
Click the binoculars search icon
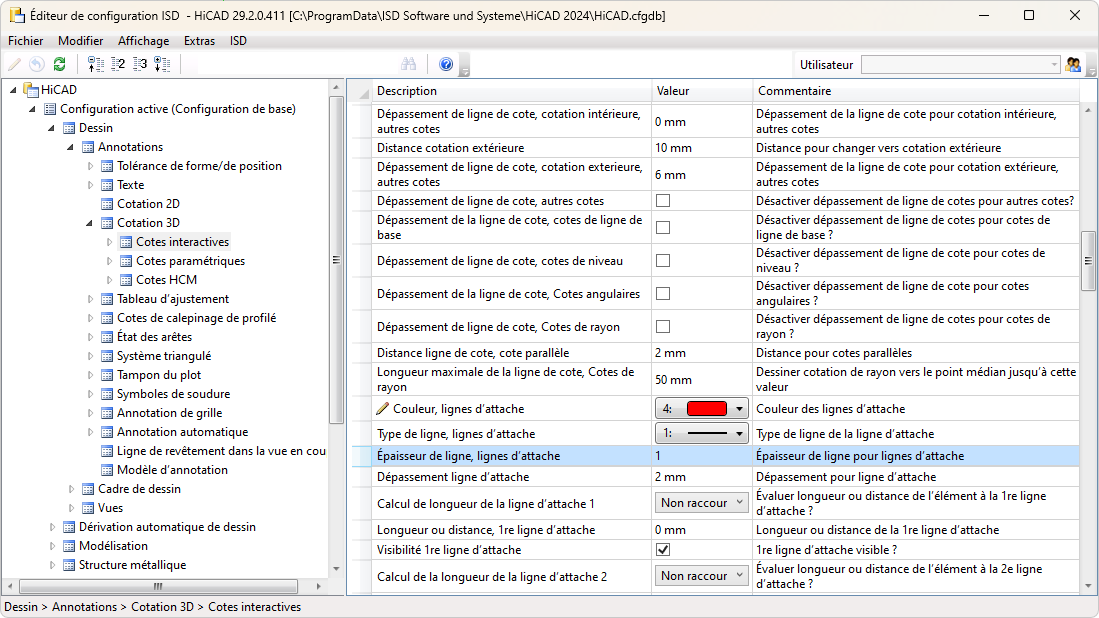pos(409,64)
